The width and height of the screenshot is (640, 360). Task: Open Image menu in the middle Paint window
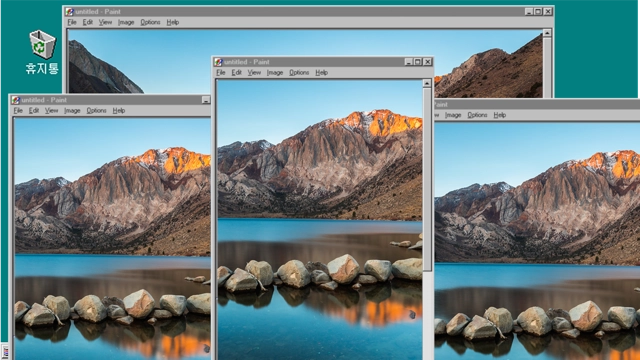coord(275,72)
